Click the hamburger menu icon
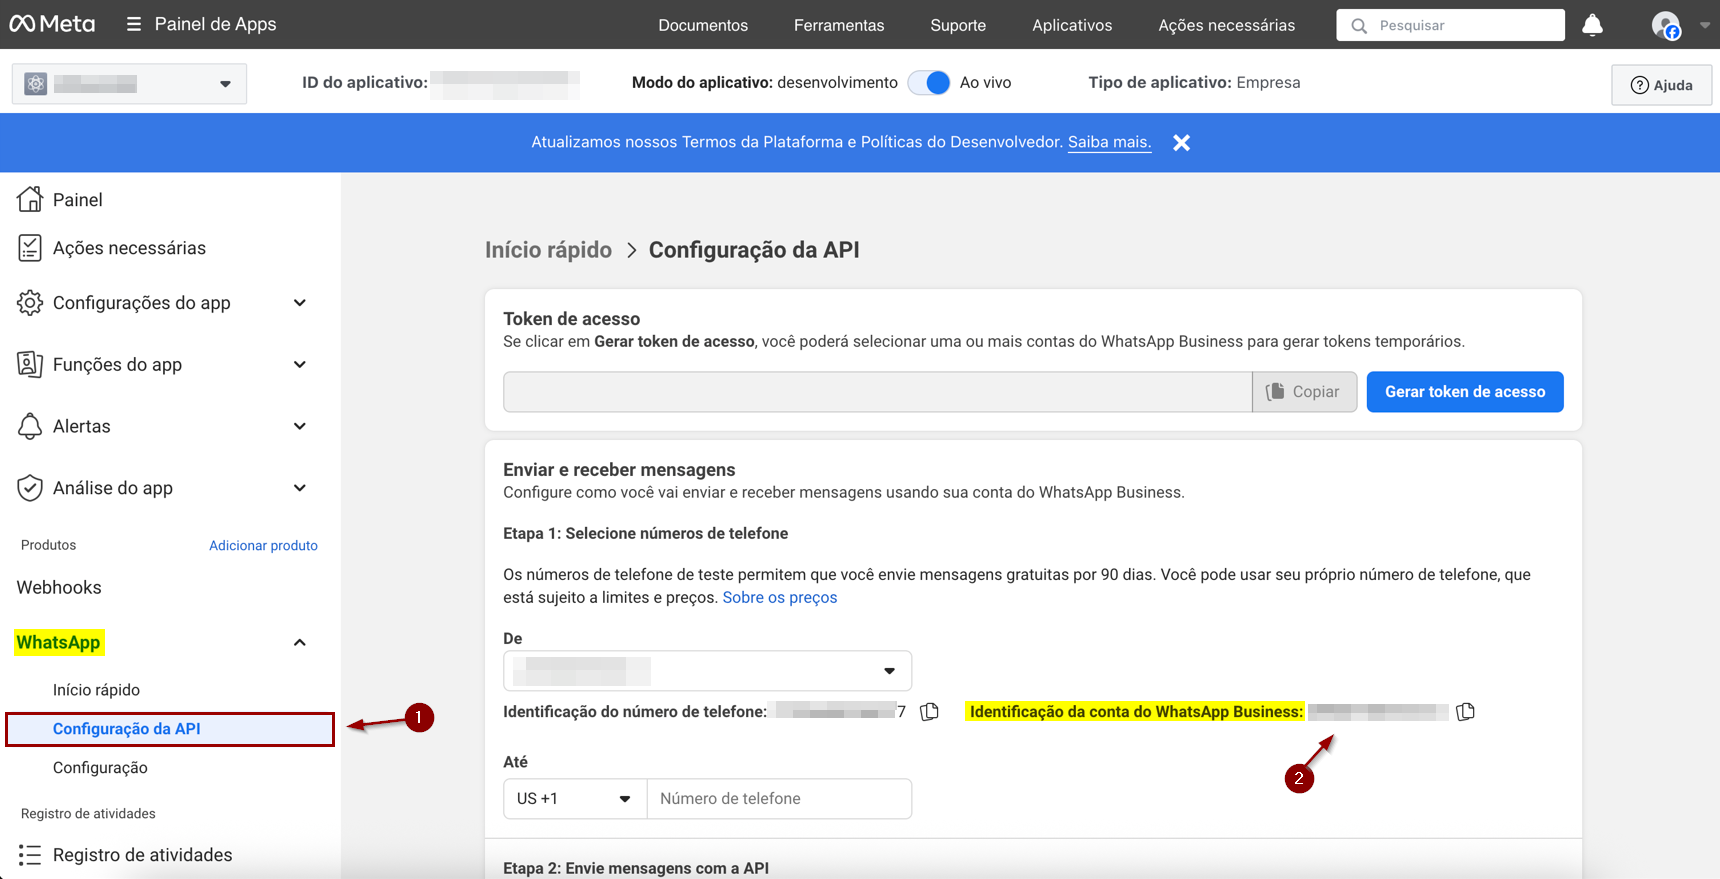Image resolution: width=1720 pixels, height=879 pixels. [x=133, y=24]
